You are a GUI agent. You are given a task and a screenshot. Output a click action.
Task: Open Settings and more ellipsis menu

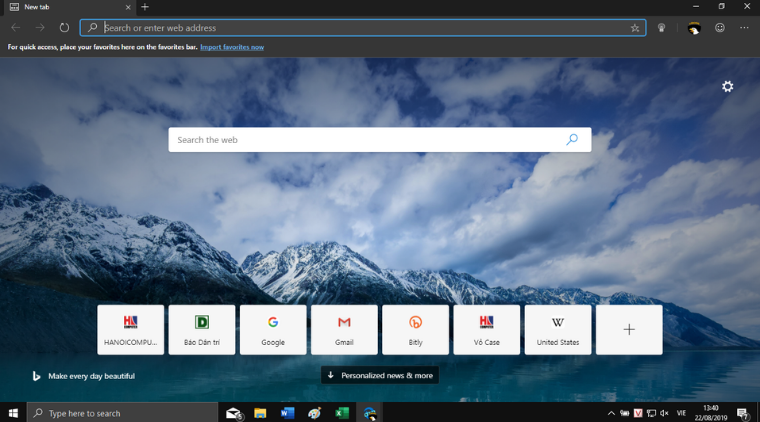pyautogui.click(x=744, y=28)
